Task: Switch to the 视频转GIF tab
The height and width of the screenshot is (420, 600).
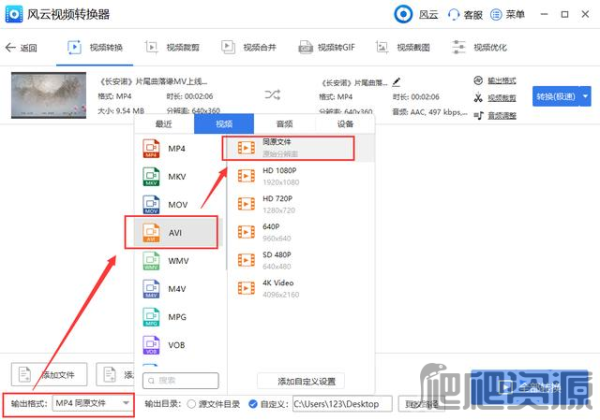Action: pos(327,47)
